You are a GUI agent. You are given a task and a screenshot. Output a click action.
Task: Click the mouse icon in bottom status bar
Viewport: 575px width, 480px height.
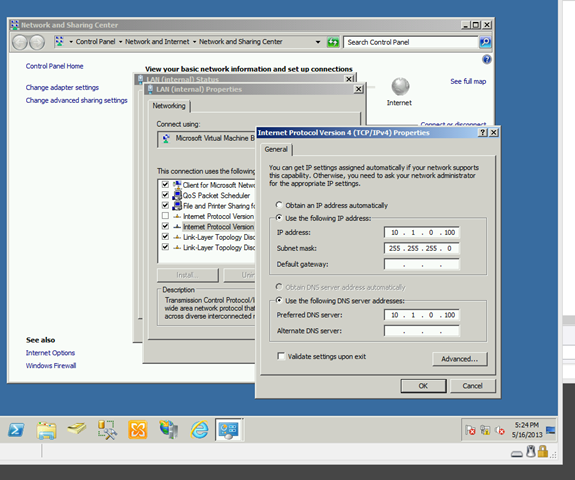pyautogui.click(x=531, y=451)
